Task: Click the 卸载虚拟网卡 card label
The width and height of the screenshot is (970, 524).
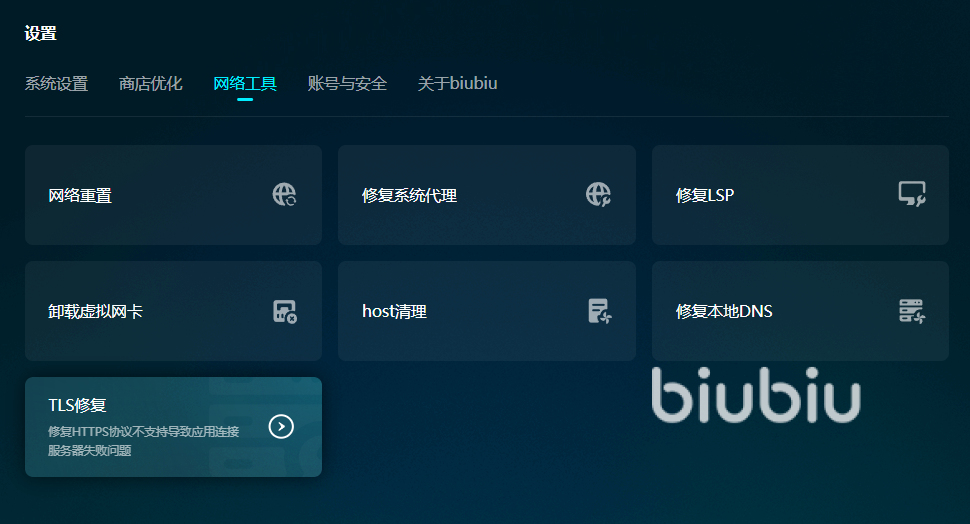Action: tap(95, 311)
